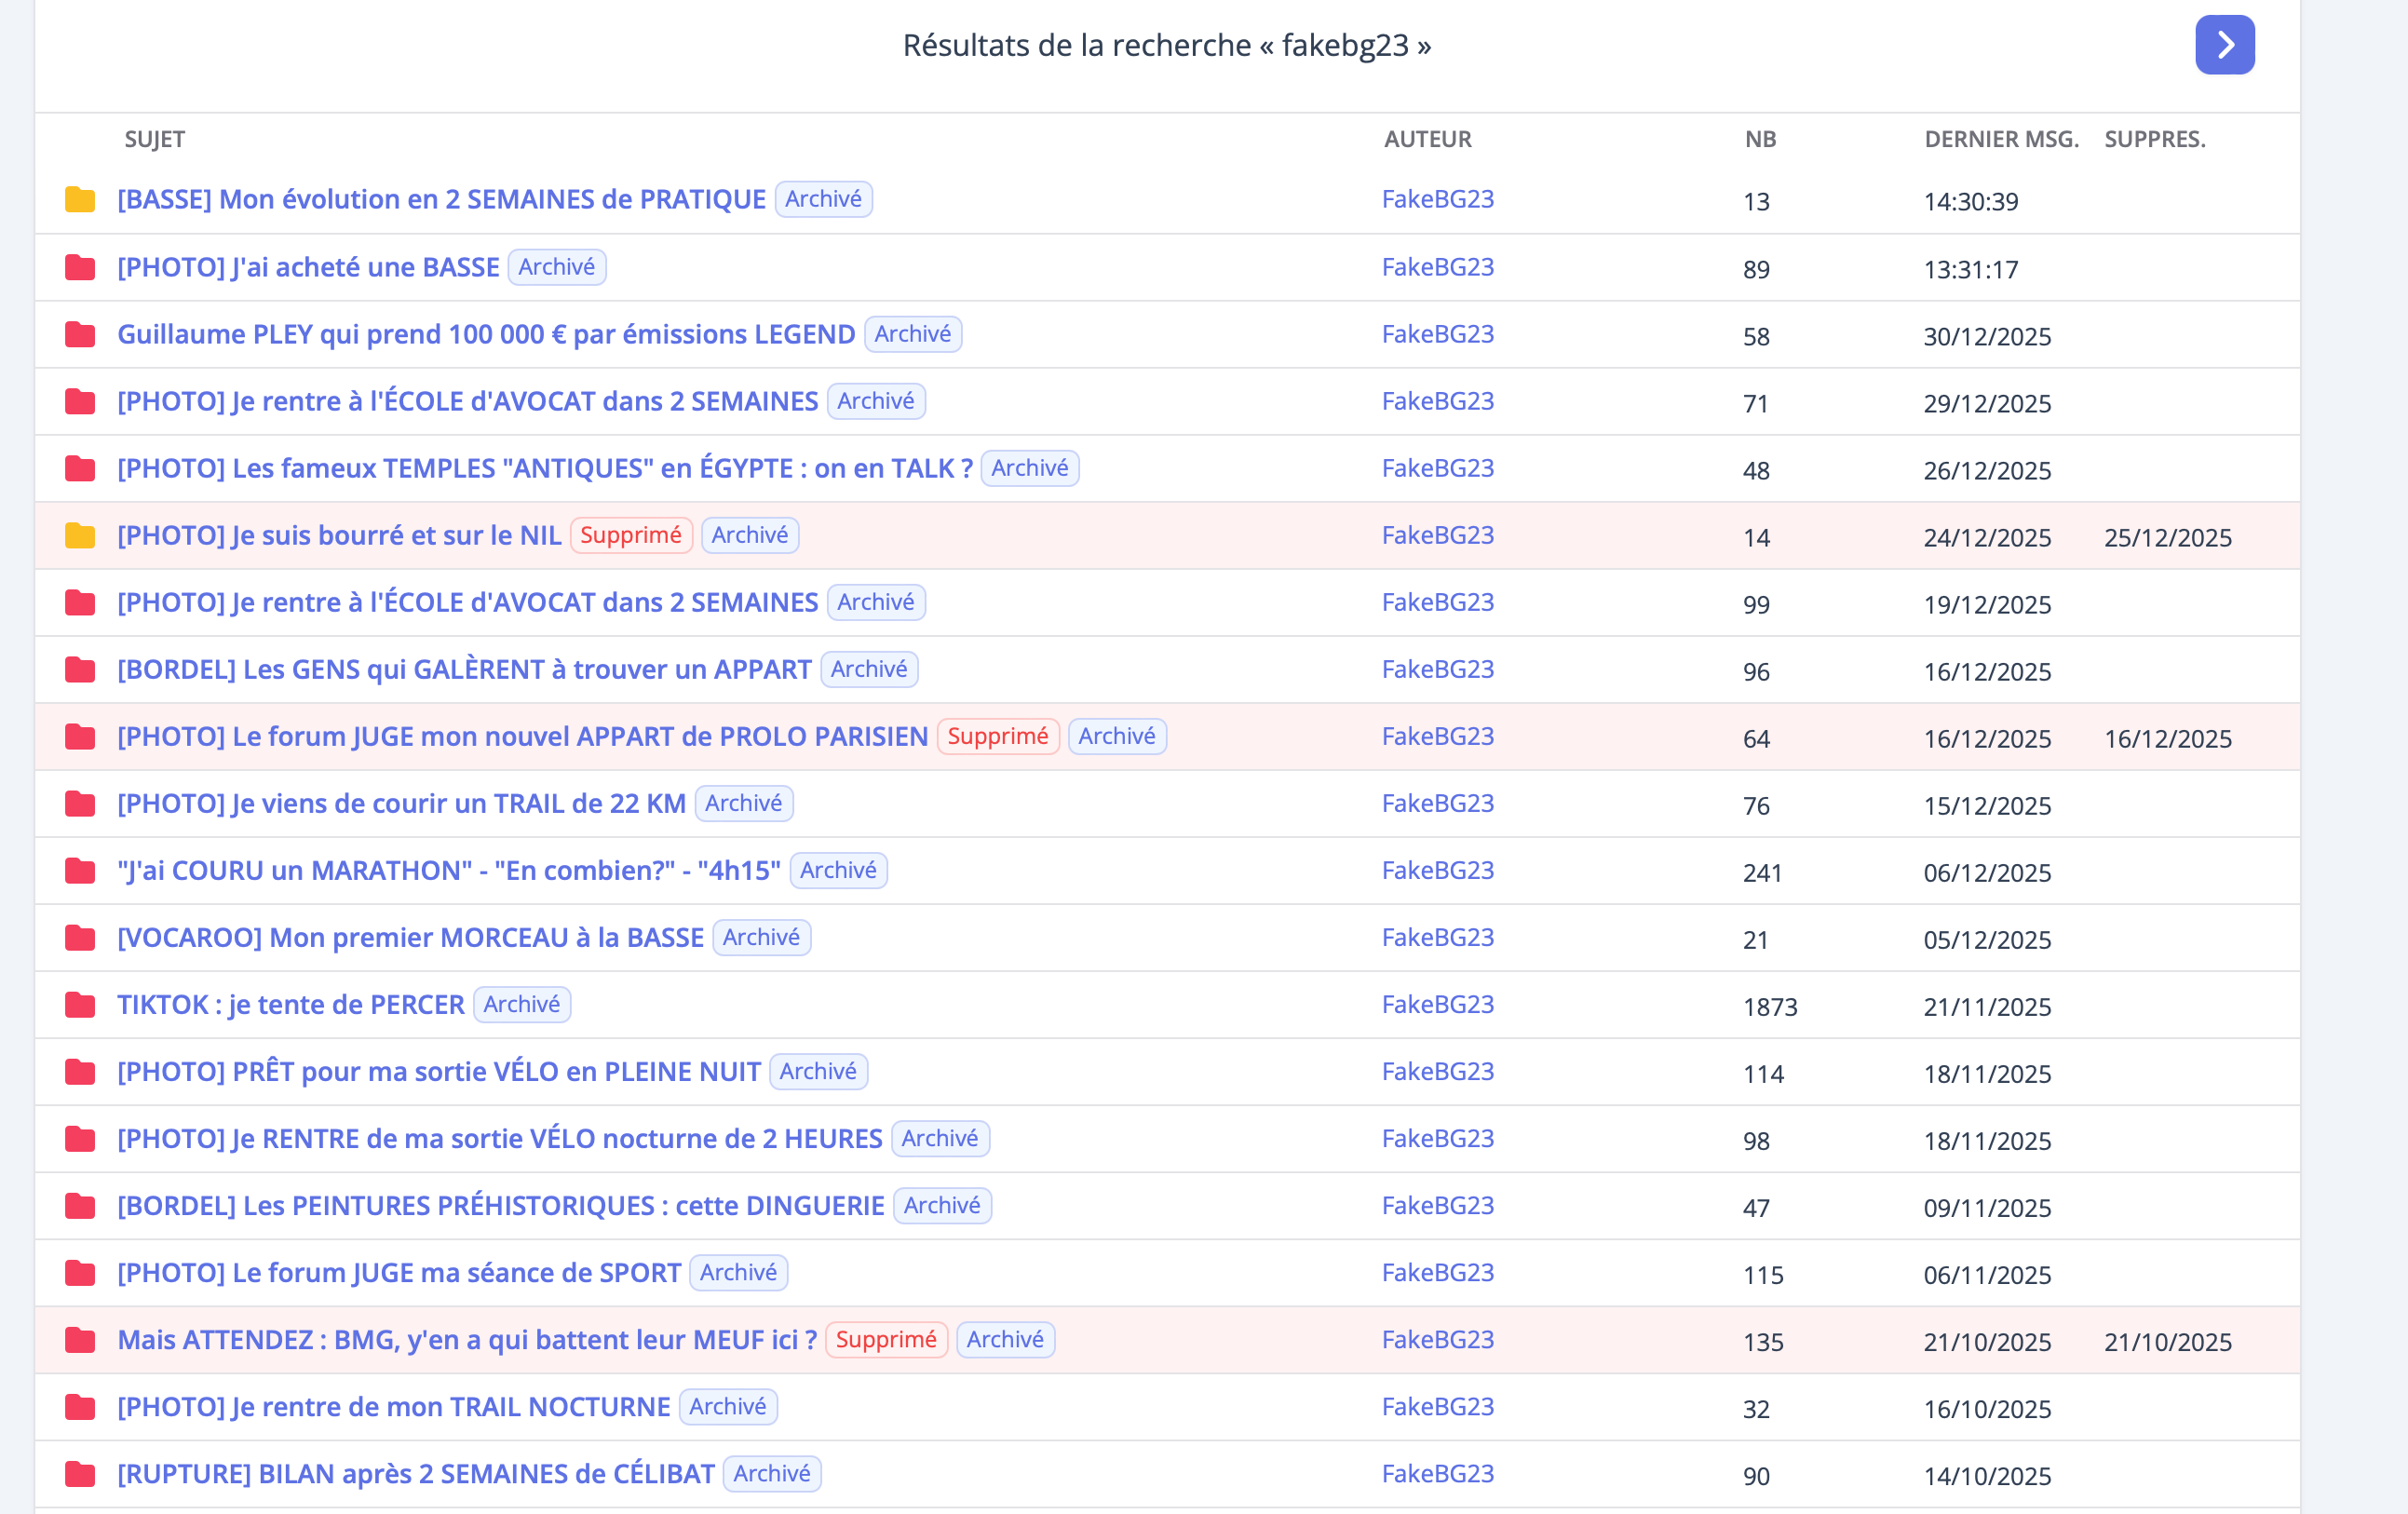Open FakeBG23 author link in the 1873-message TIKTOK row
2408x1514 pixels.
point(1437,1004)
